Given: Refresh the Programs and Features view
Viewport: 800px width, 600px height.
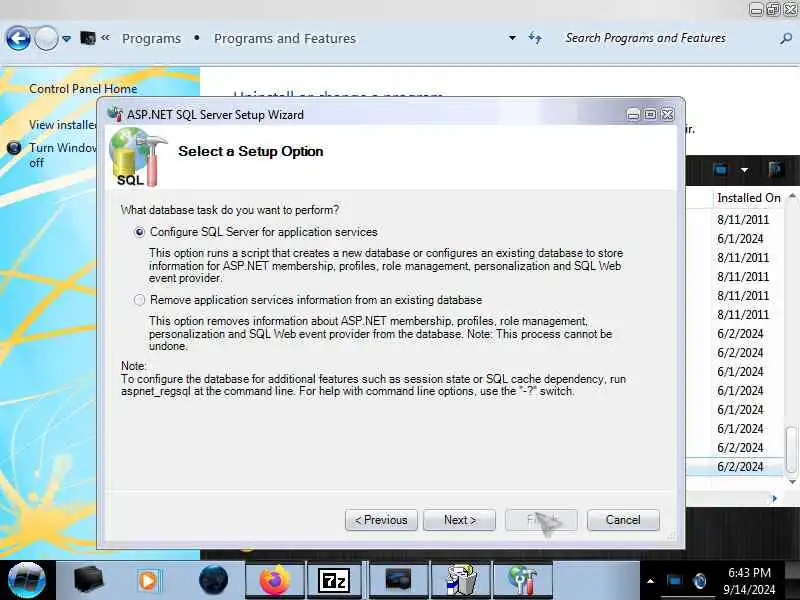Looking at the screenshot, I should 535,38.
